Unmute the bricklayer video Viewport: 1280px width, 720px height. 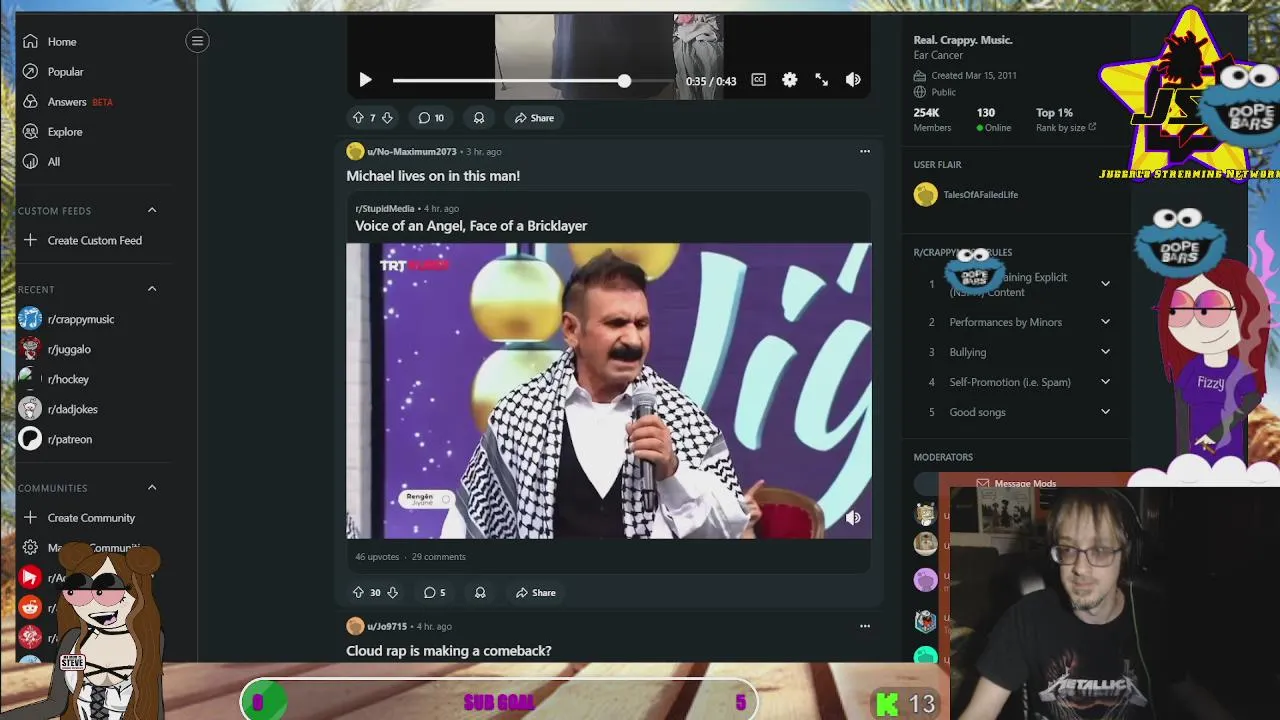click(x=853, y=518)
